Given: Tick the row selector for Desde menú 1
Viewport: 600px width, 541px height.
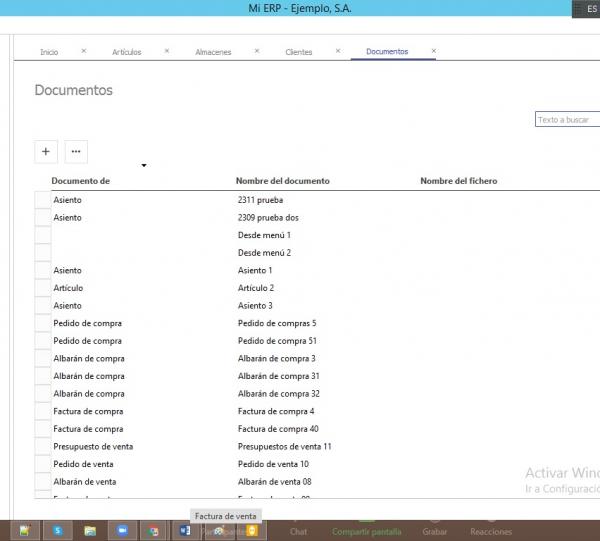Looking at the screenshot, I should (x=43, y=235).
